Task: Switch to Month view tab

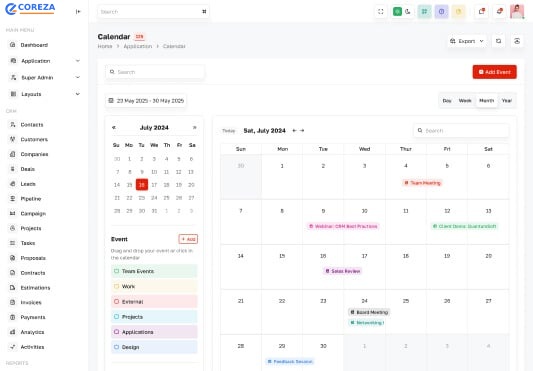Action: point(486,101)
